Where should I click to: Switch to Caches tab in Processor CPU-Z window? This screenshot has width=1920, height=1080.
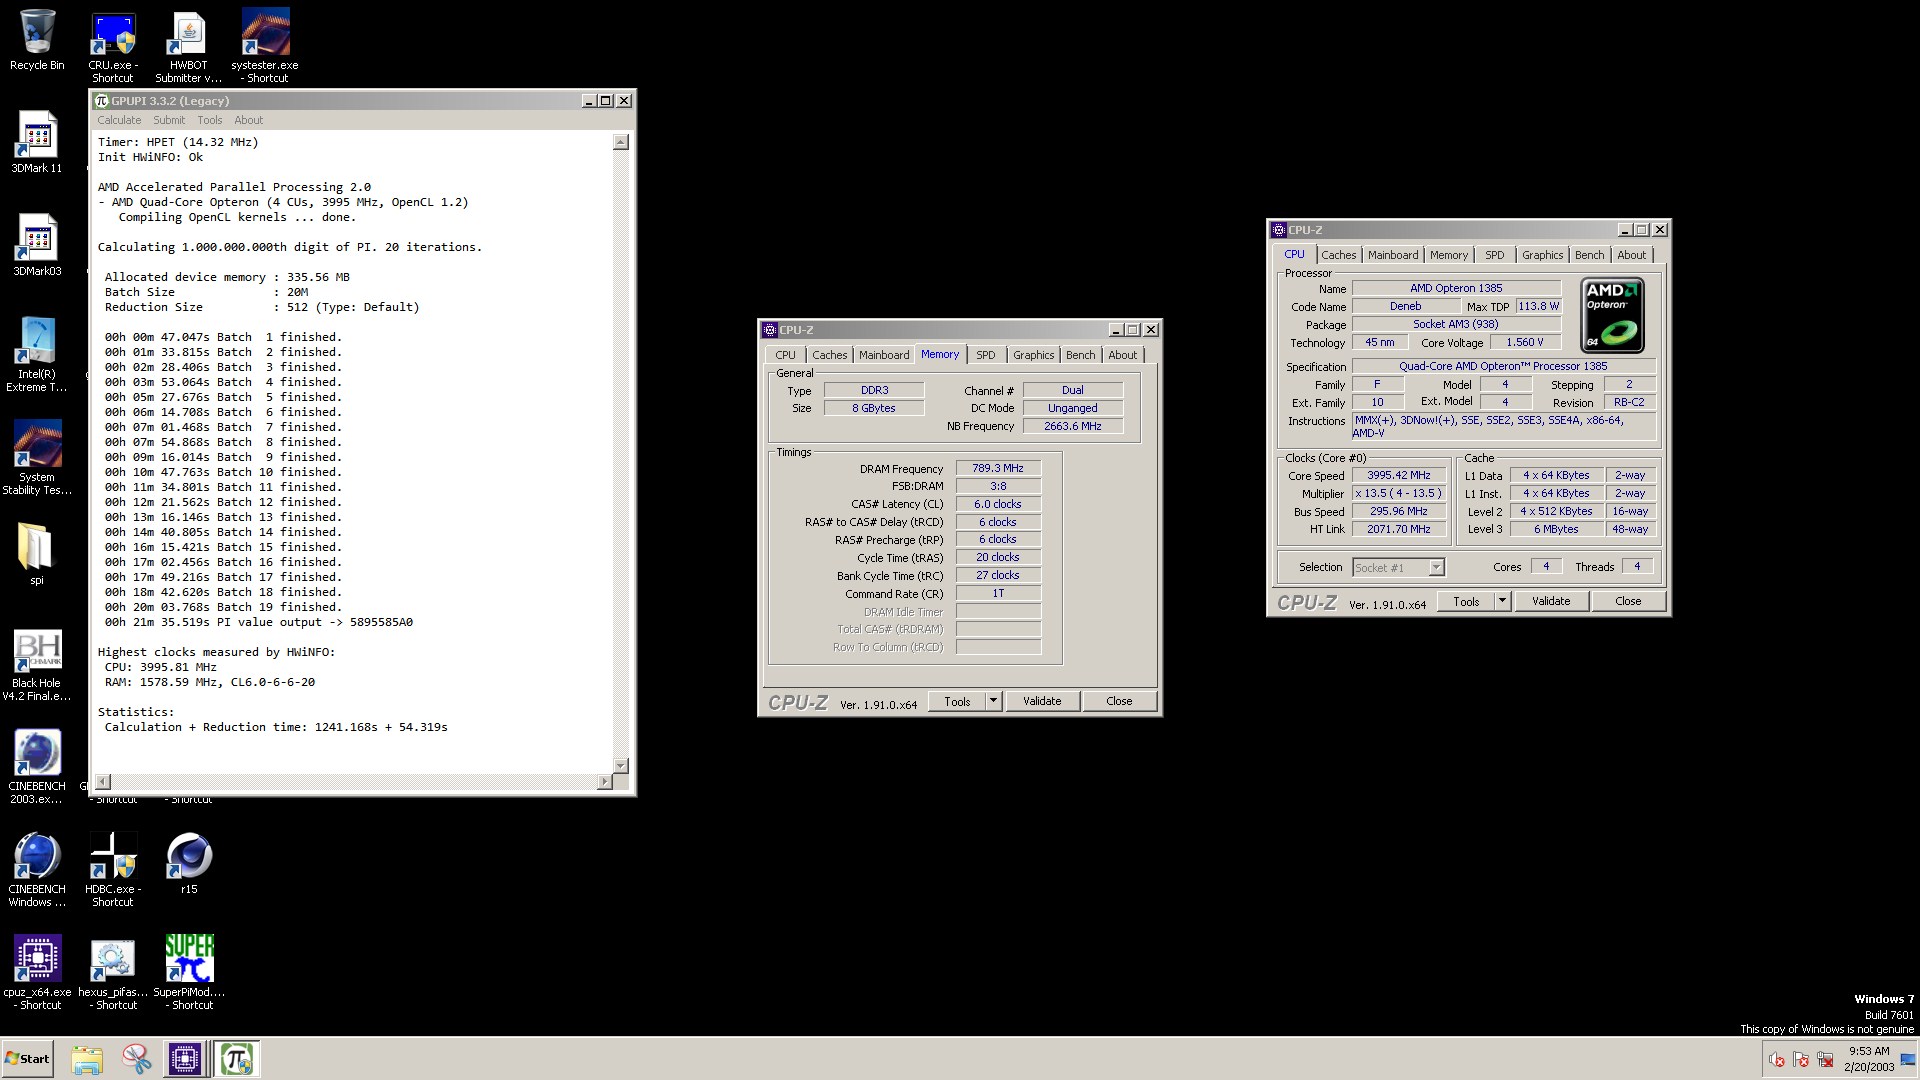[1339, 255]
